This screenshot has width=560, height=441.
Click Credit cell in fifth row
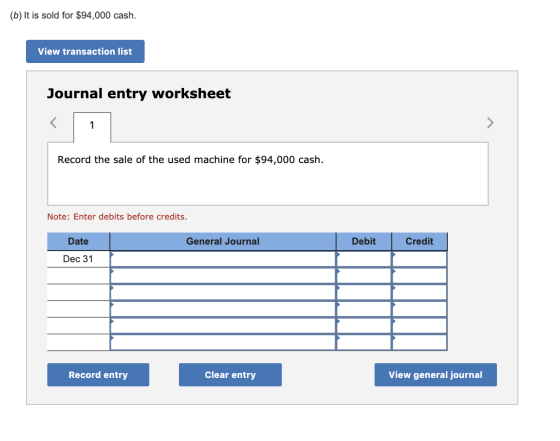pyautogui.click(x=419, y=326)
